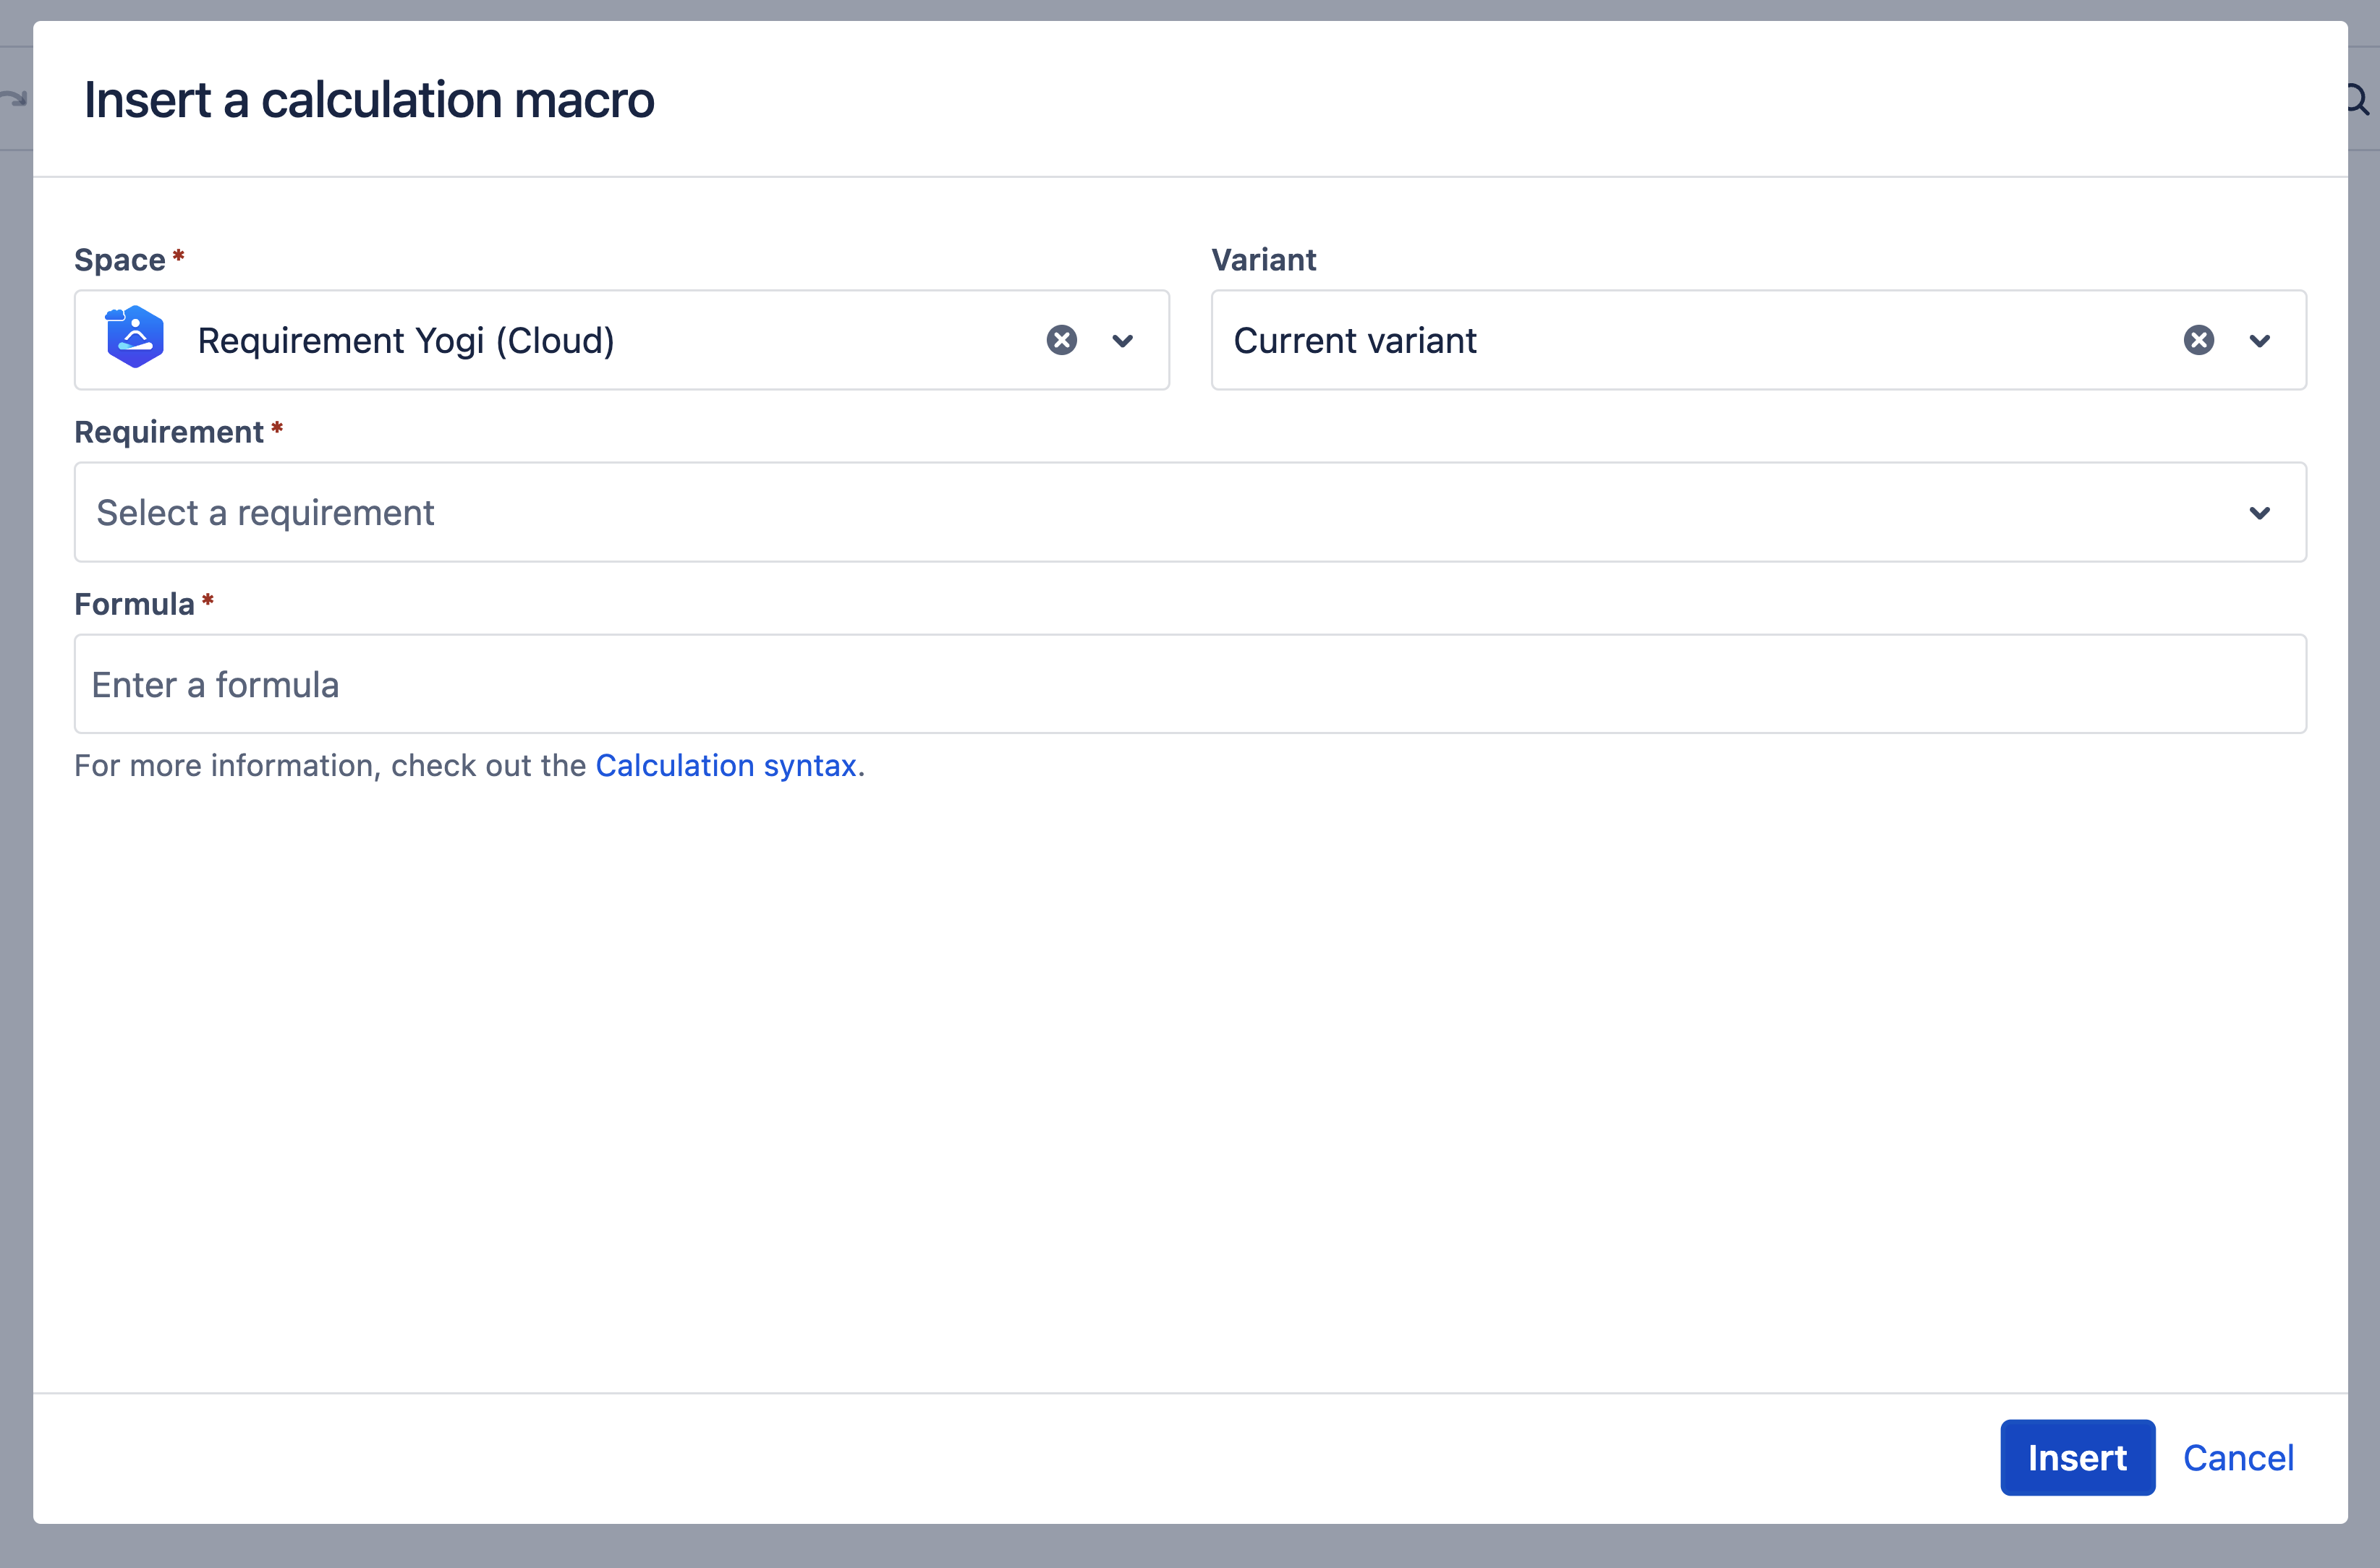Click the Requirement Yogi (Cloud) space value
Screen dimensions: 2380x1568
pyautogui.click(x=405, y=341)
